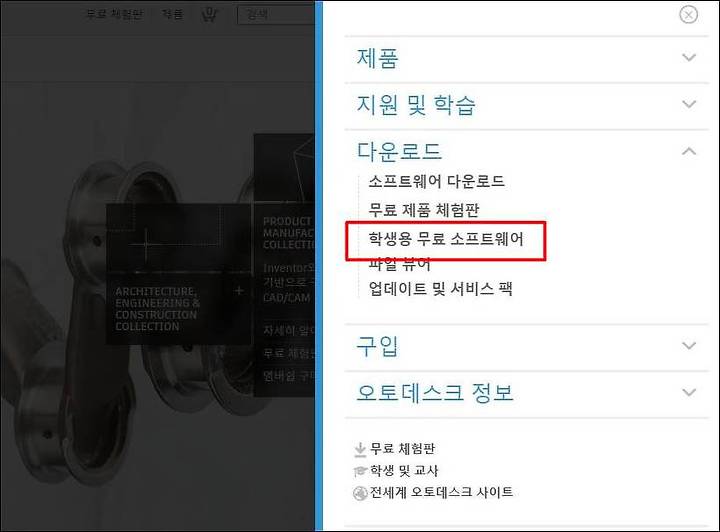Image resolution: width=720 pixels, height=532 pixels.
Task: Select 업데이트 및 서비스 팩 menu item
Action: pos(440,289)
